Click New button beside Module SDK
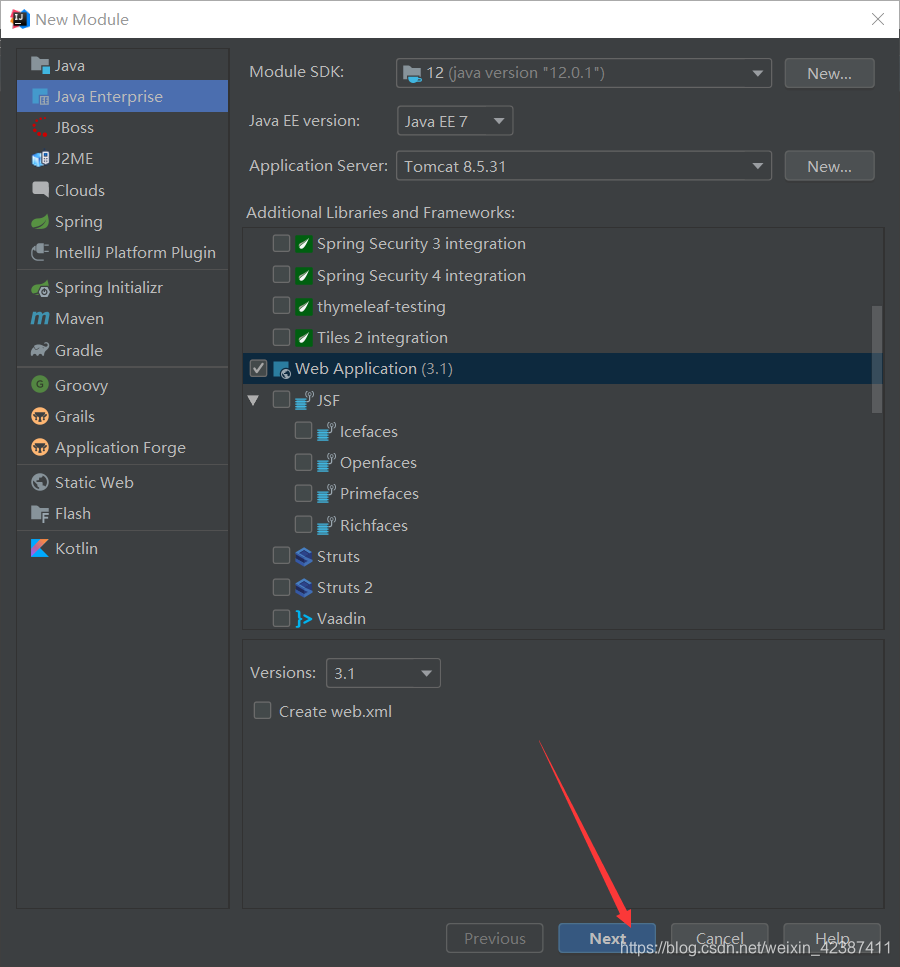 pos(829,73)
